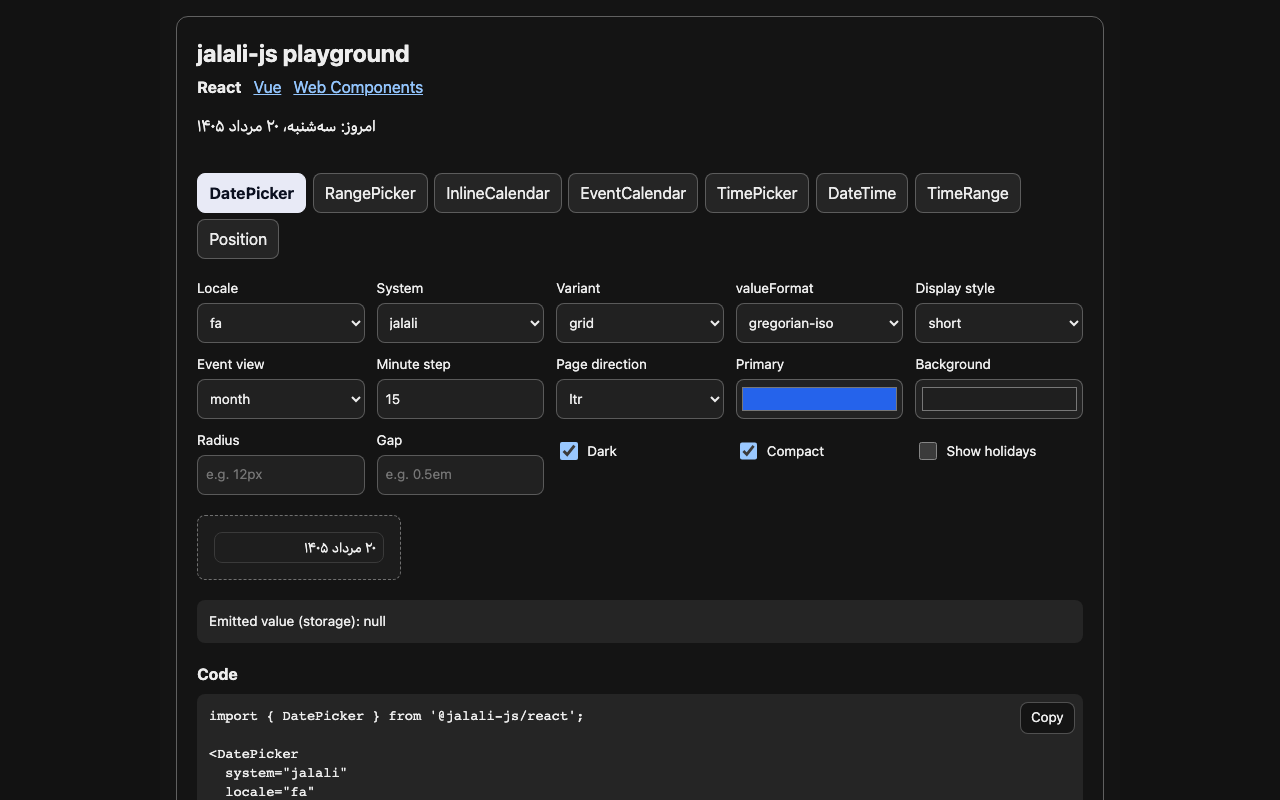
Task: Open the Primary color picker swatch
Action: tap(819, 399)
